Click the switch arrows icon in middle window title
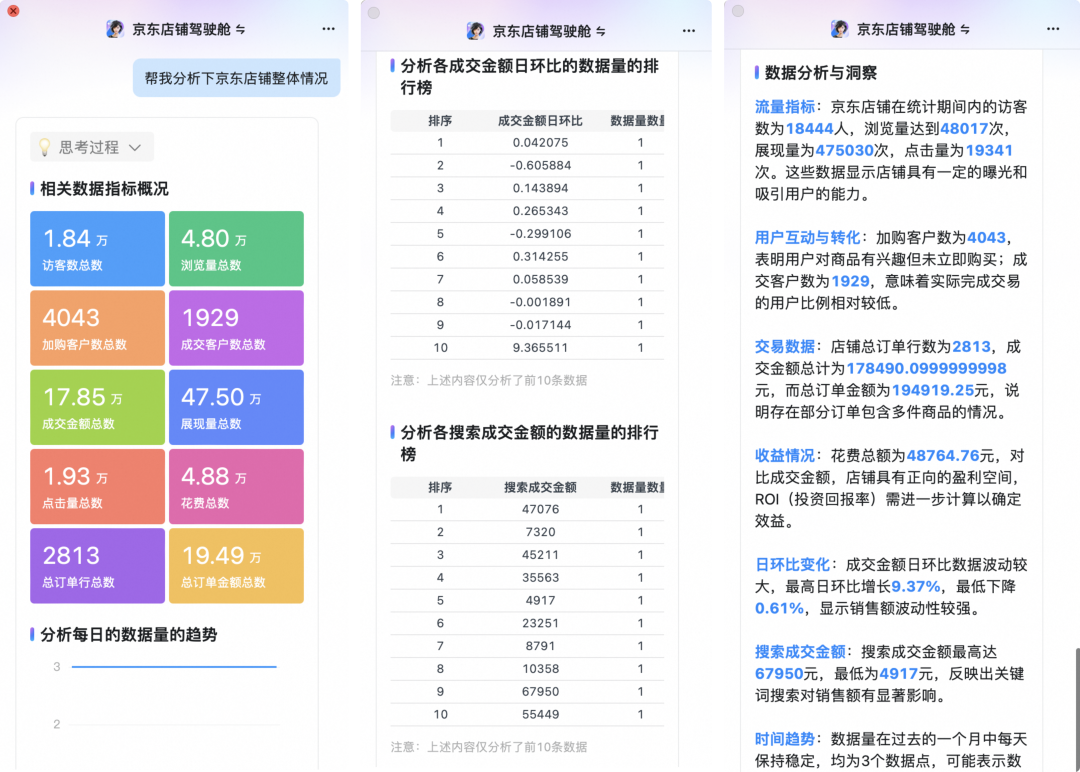The image size is (1080, 772). click(x=601, y=31)
